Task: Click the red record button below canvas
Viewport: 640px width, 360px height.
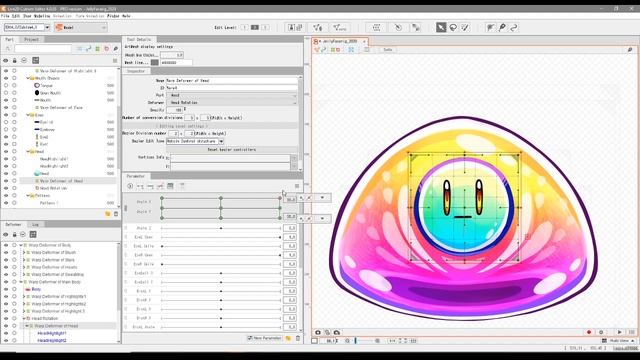Action: [589, 332]
